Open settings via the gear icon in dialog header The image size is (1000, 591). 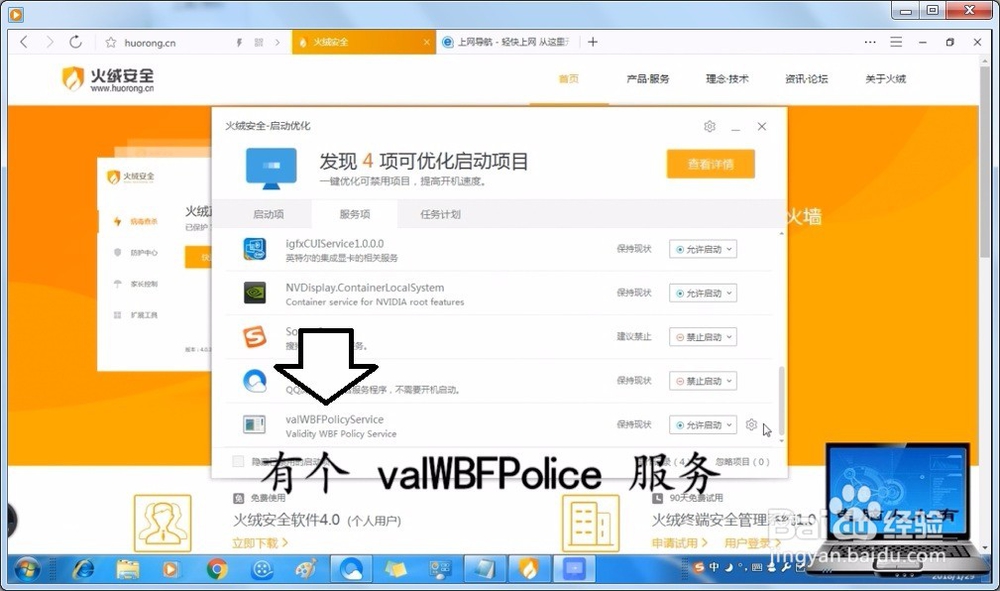[709, 127]
